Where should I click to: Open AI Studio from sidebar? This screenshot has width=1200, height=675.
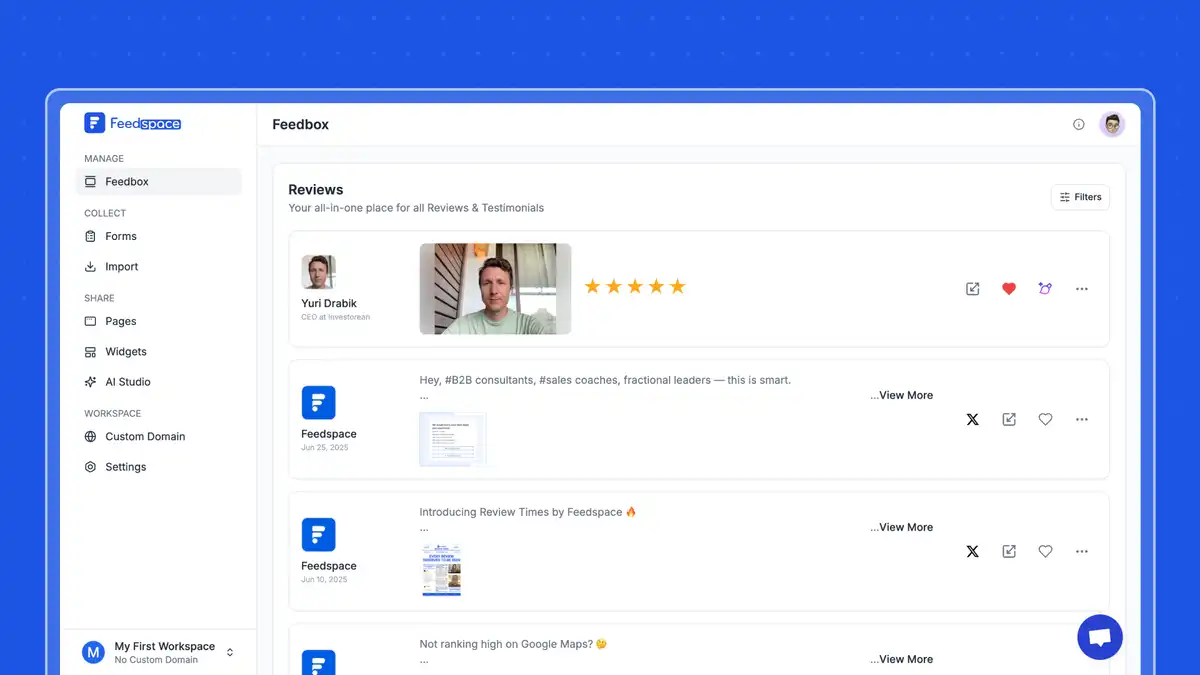[128, 382]
